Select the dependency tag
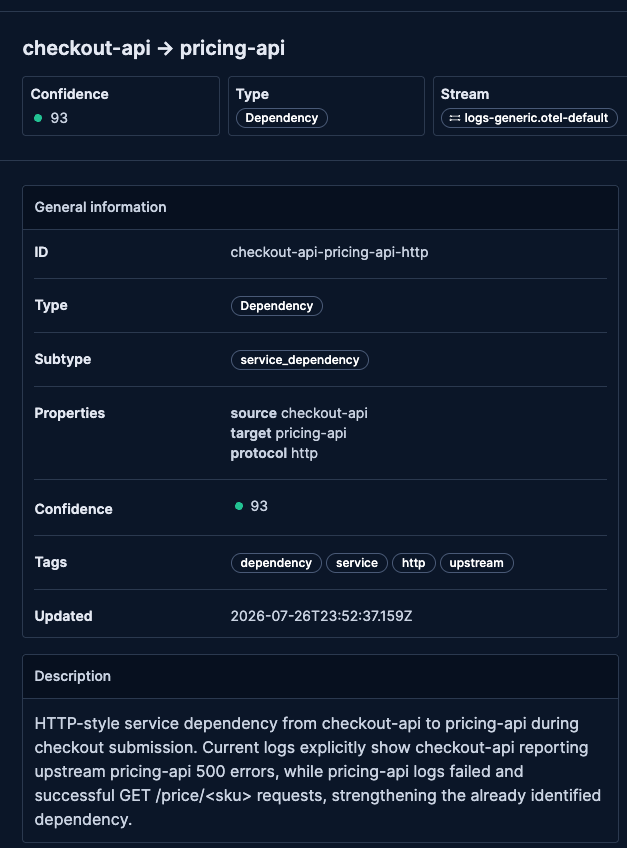 (x=276, y=563)
